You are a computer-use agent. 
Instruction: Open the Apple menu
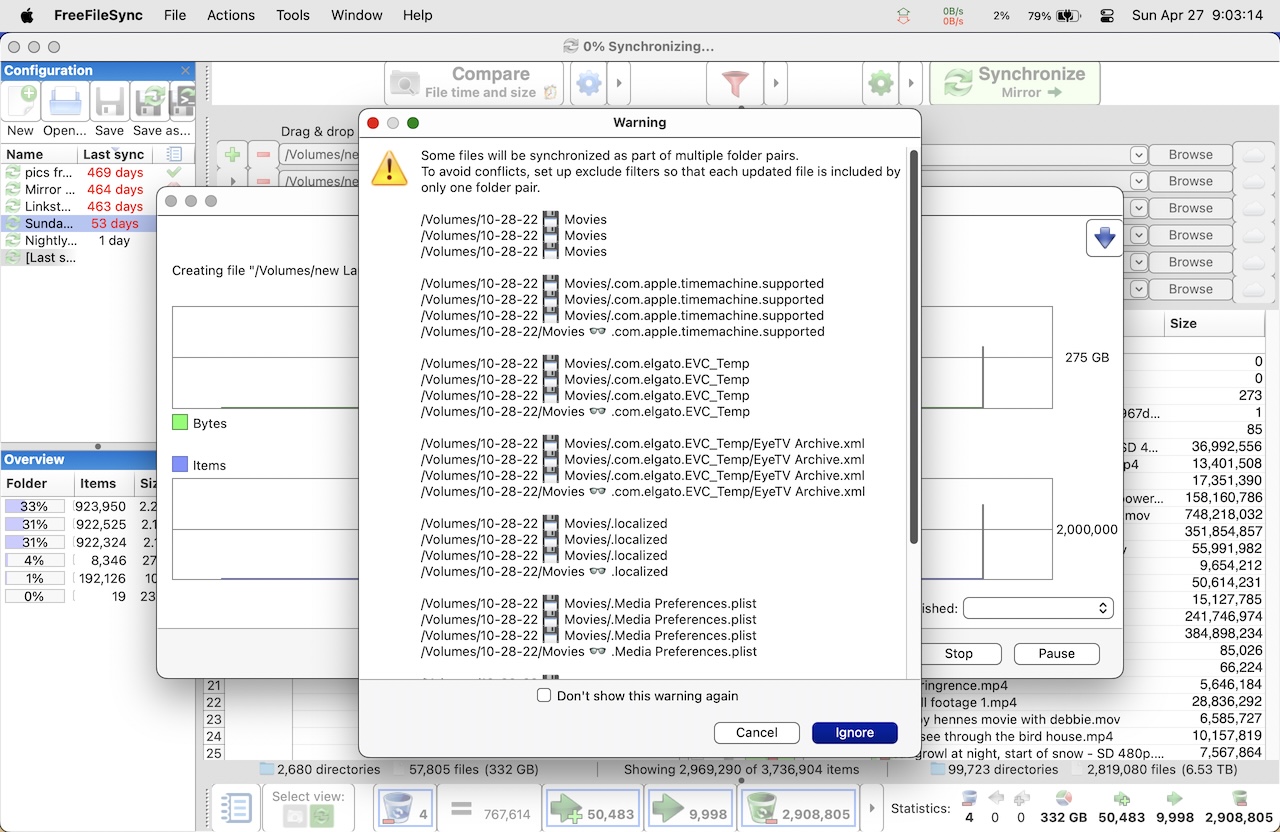[27, 15]
